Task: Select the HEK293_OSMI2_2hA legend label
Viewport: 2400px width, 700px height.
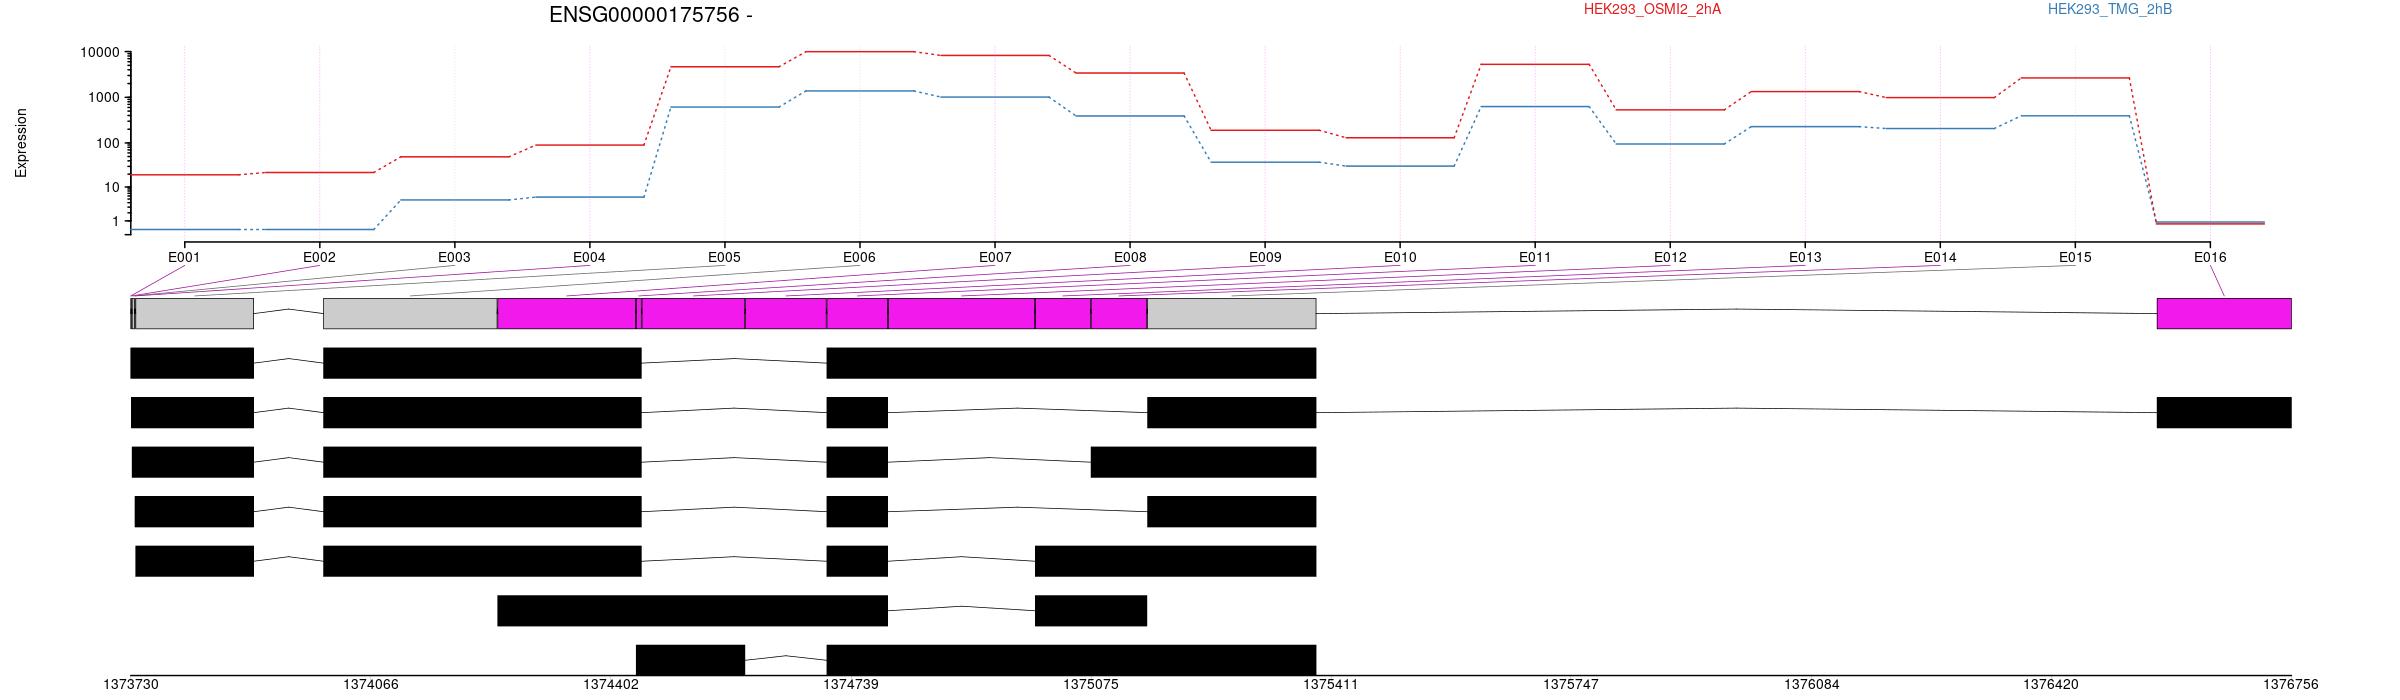Action: tap(1652, 9)
